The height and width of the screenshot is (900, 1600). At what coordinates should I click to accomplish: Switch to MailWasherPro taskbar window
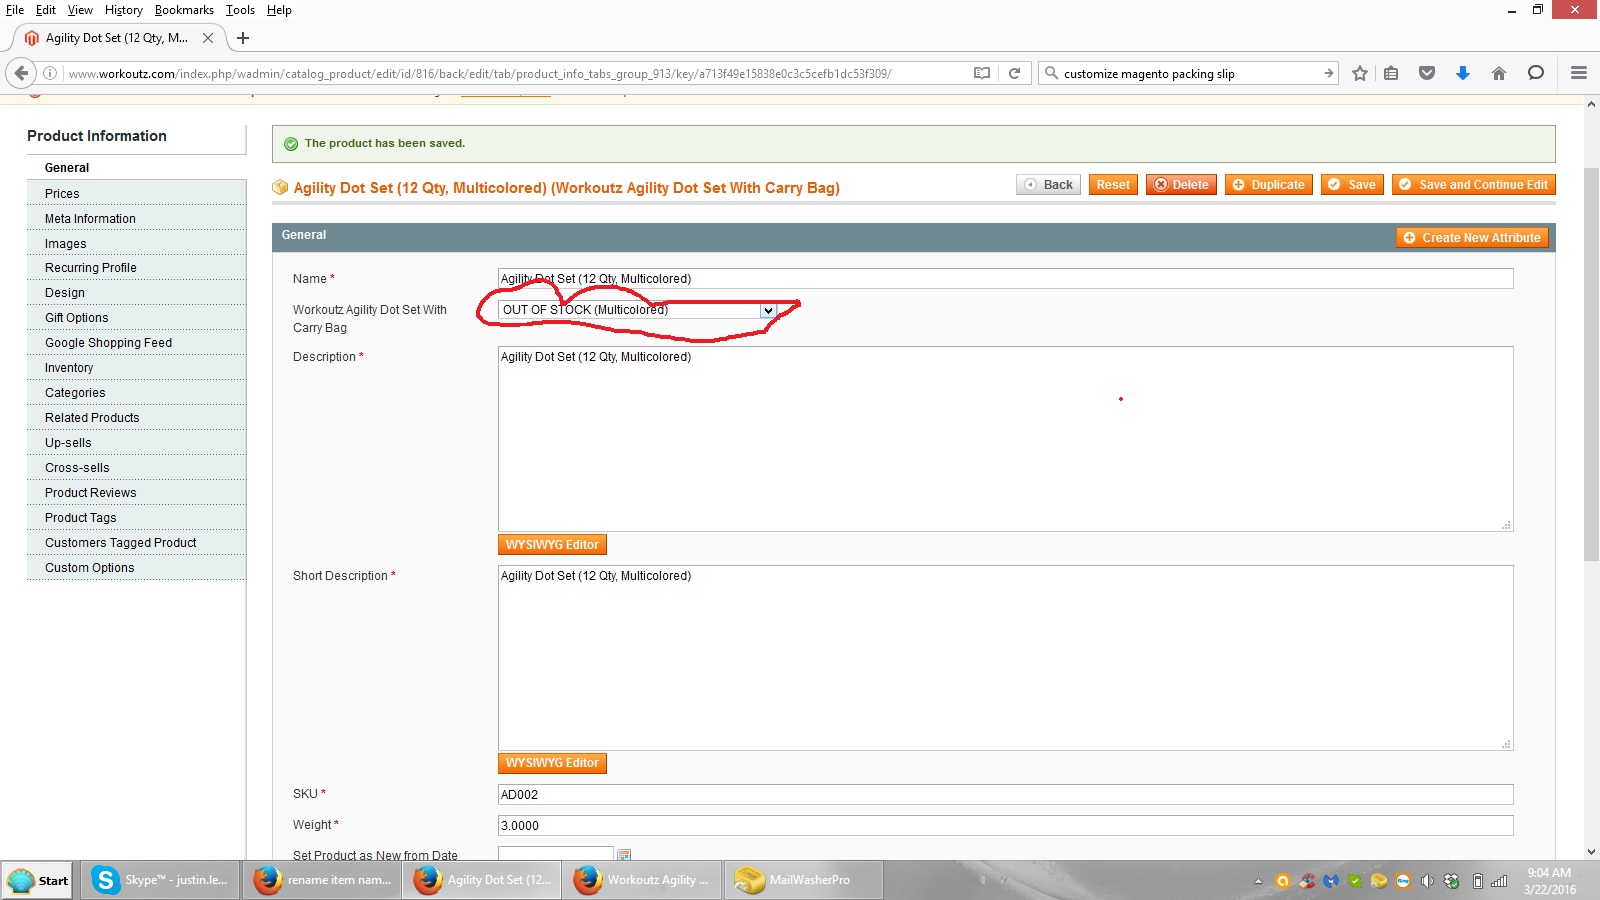tap(803, 880)
